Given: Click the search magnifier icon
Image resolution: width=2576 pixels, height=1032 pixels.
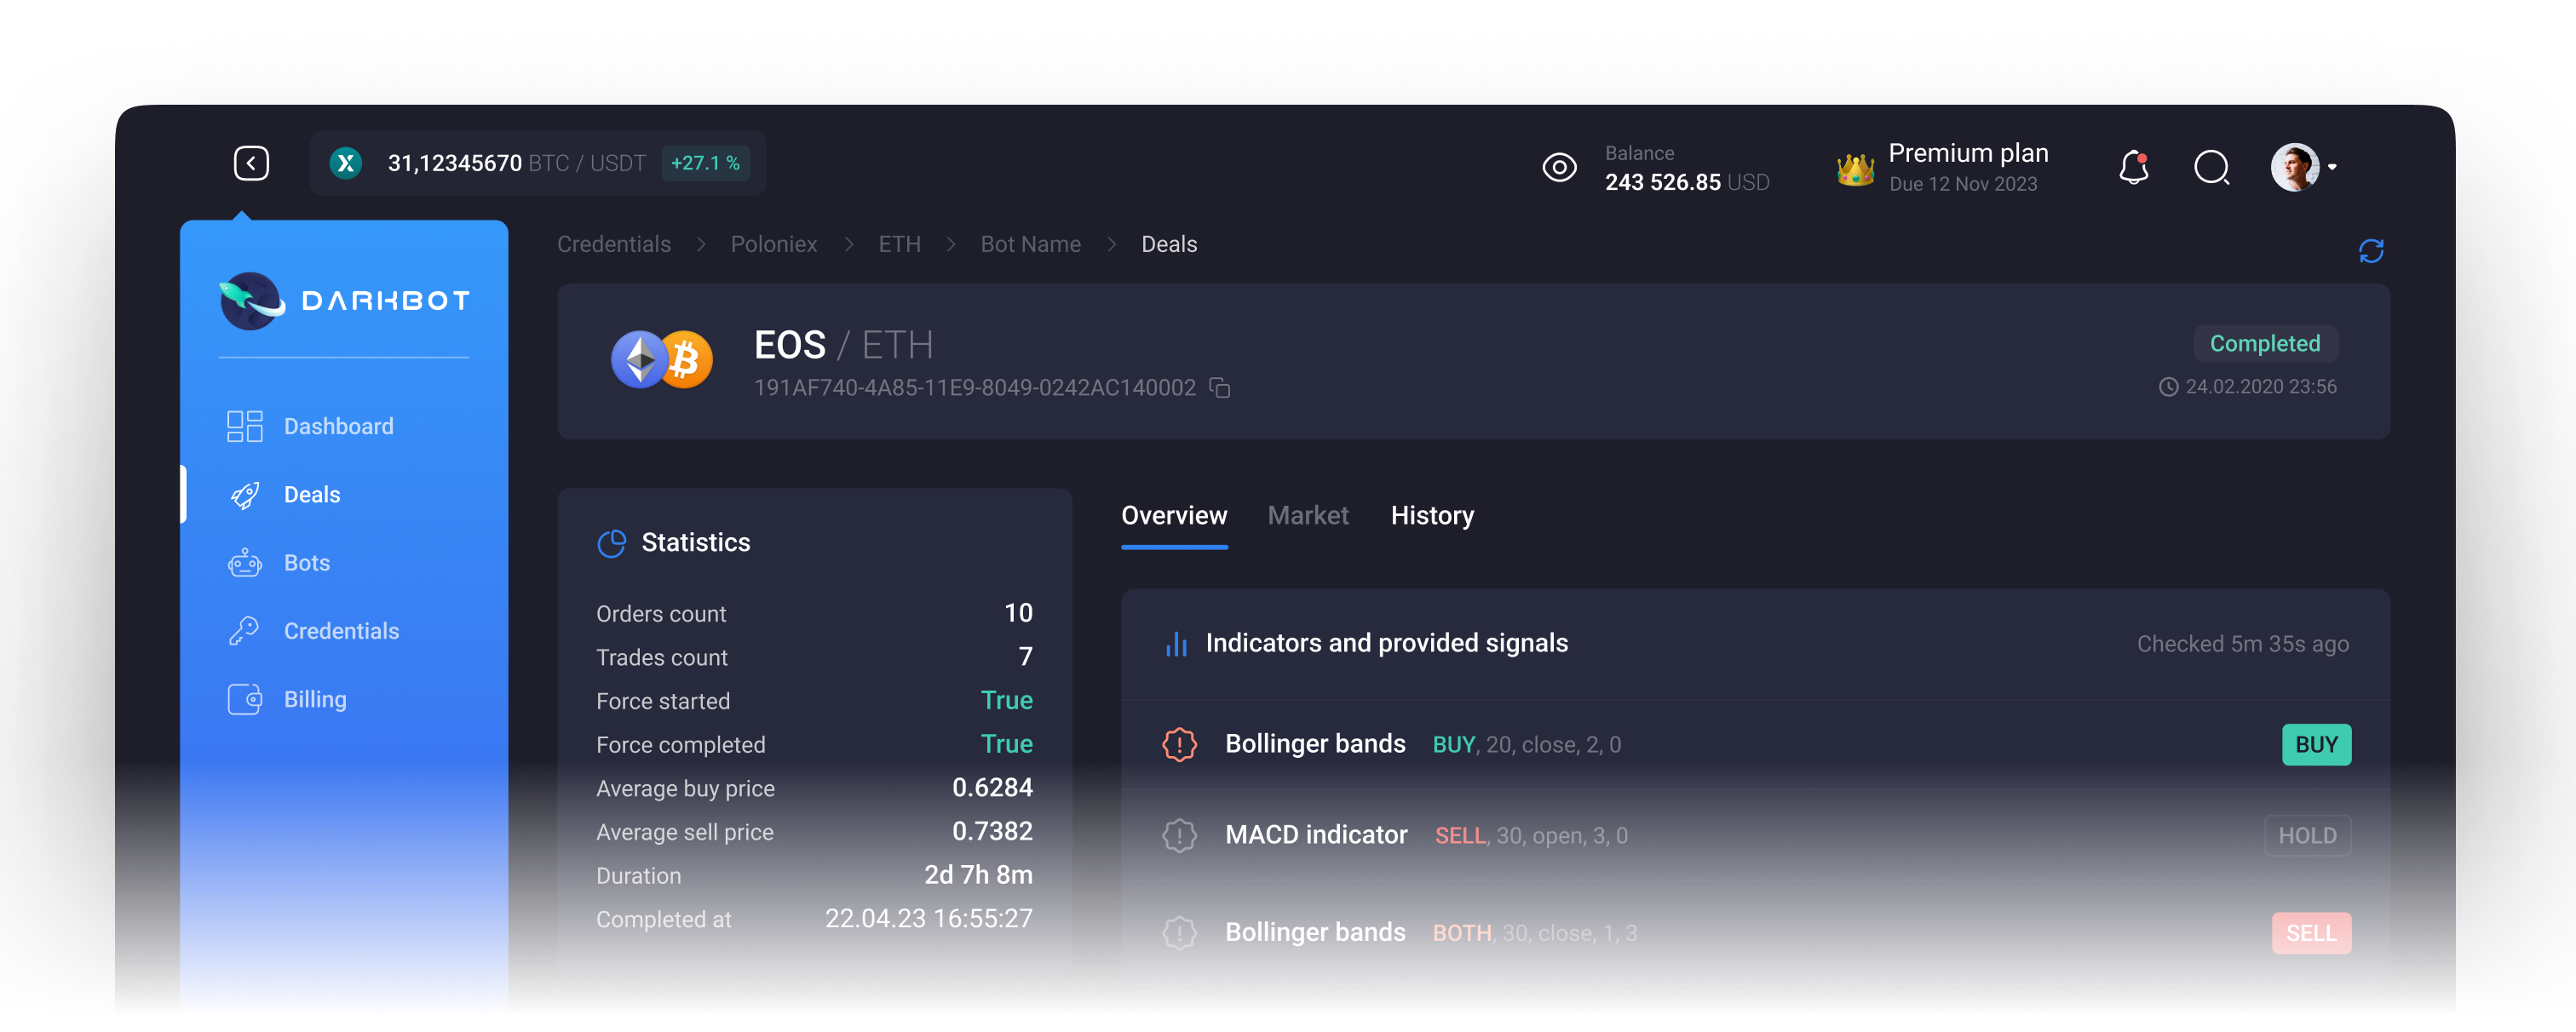Looking at the screenshot, I should click(x=2212, y=168).
